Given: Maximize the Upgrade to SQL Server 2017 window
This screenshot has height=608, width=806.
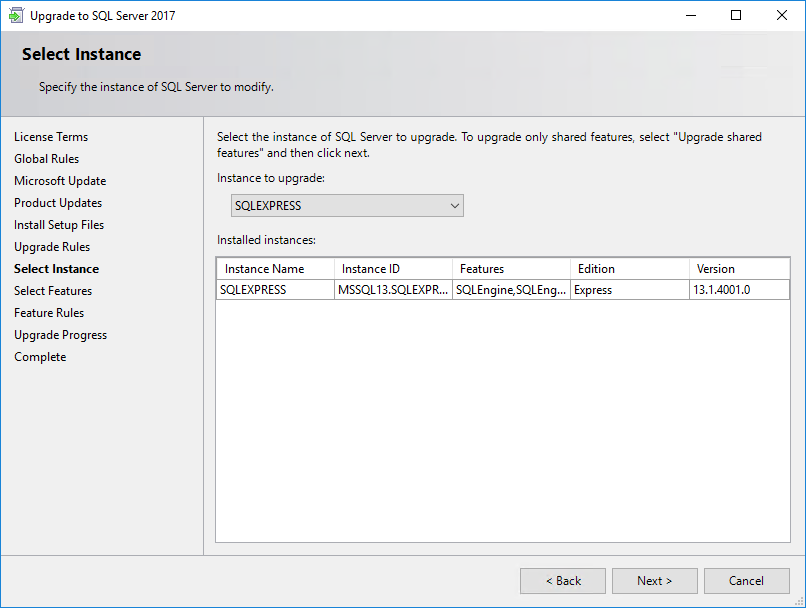Looking at the screenshot, I should (736, 15).
